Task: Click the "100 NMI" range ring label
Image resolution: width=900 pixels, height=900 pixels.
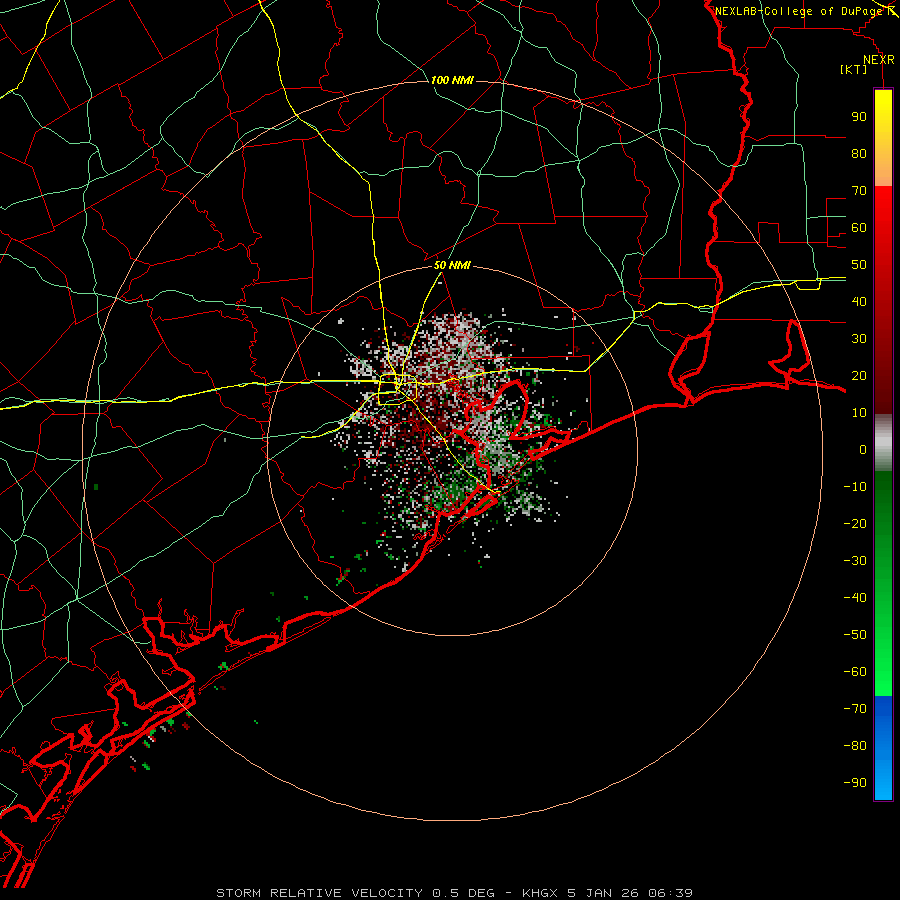Action: click(452, 80)
